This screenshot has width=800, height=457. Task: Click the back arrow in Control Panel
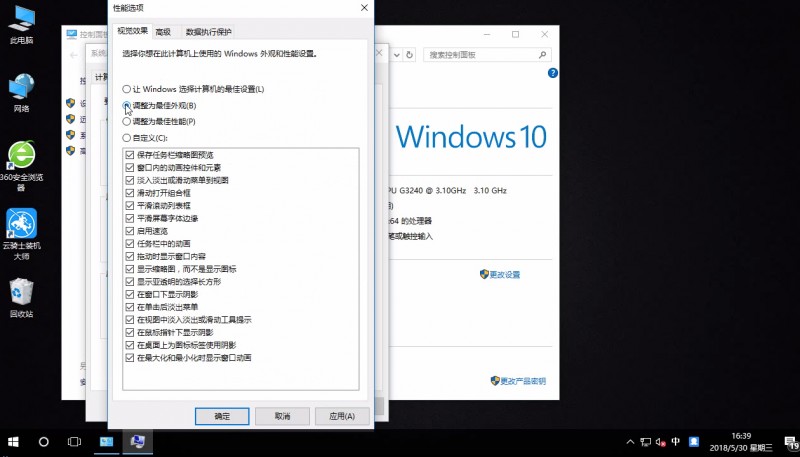click(x=74, y=55)
